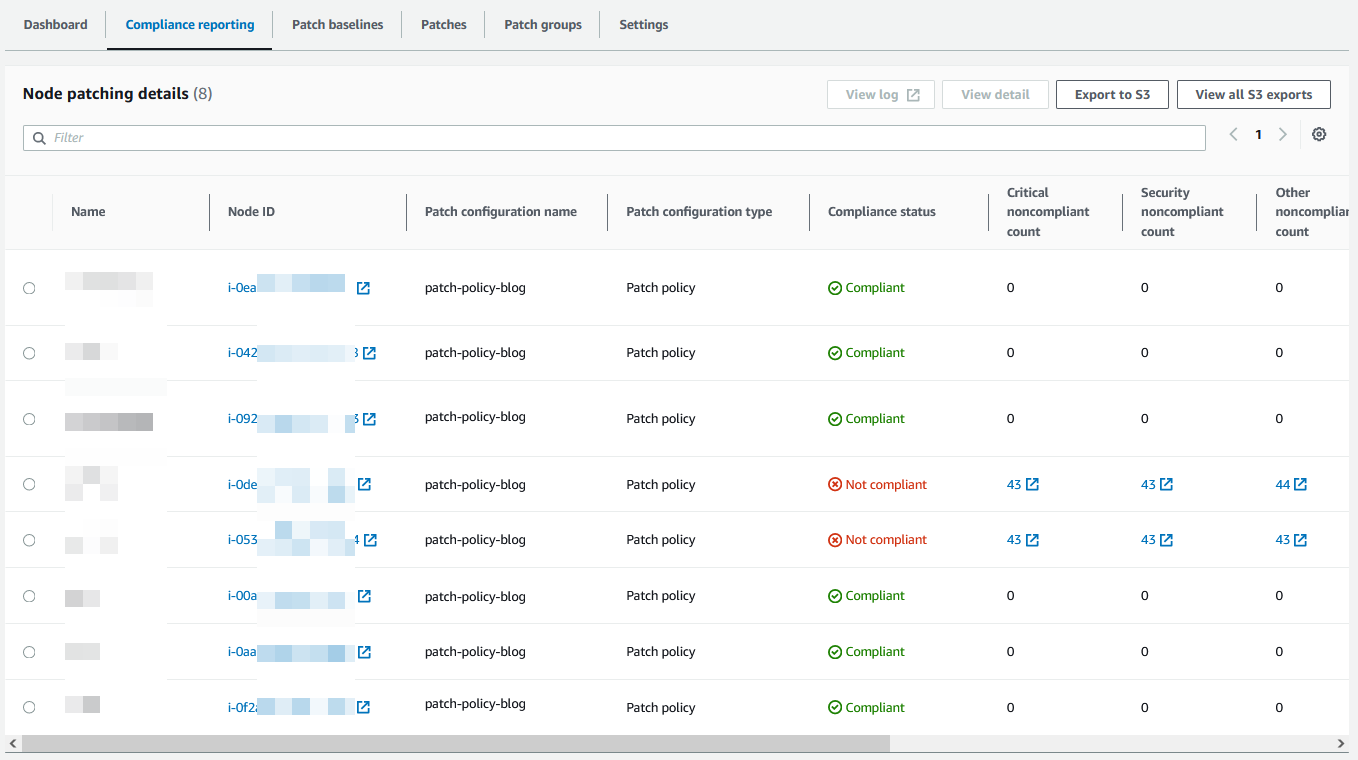Click external link icon next to node i-0de
1358x760 pixels.
[x=364, y=484]
